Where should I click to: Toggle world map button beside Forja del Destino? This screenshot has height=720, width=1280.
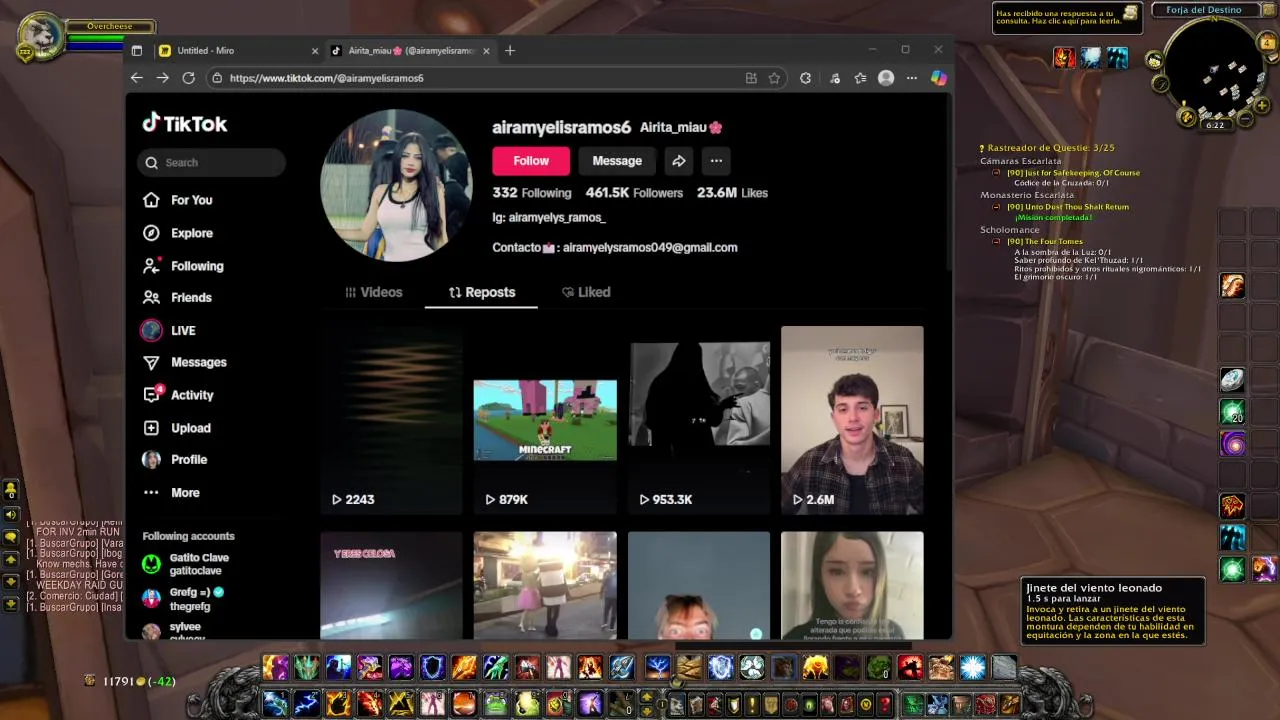click(1271, 11)
